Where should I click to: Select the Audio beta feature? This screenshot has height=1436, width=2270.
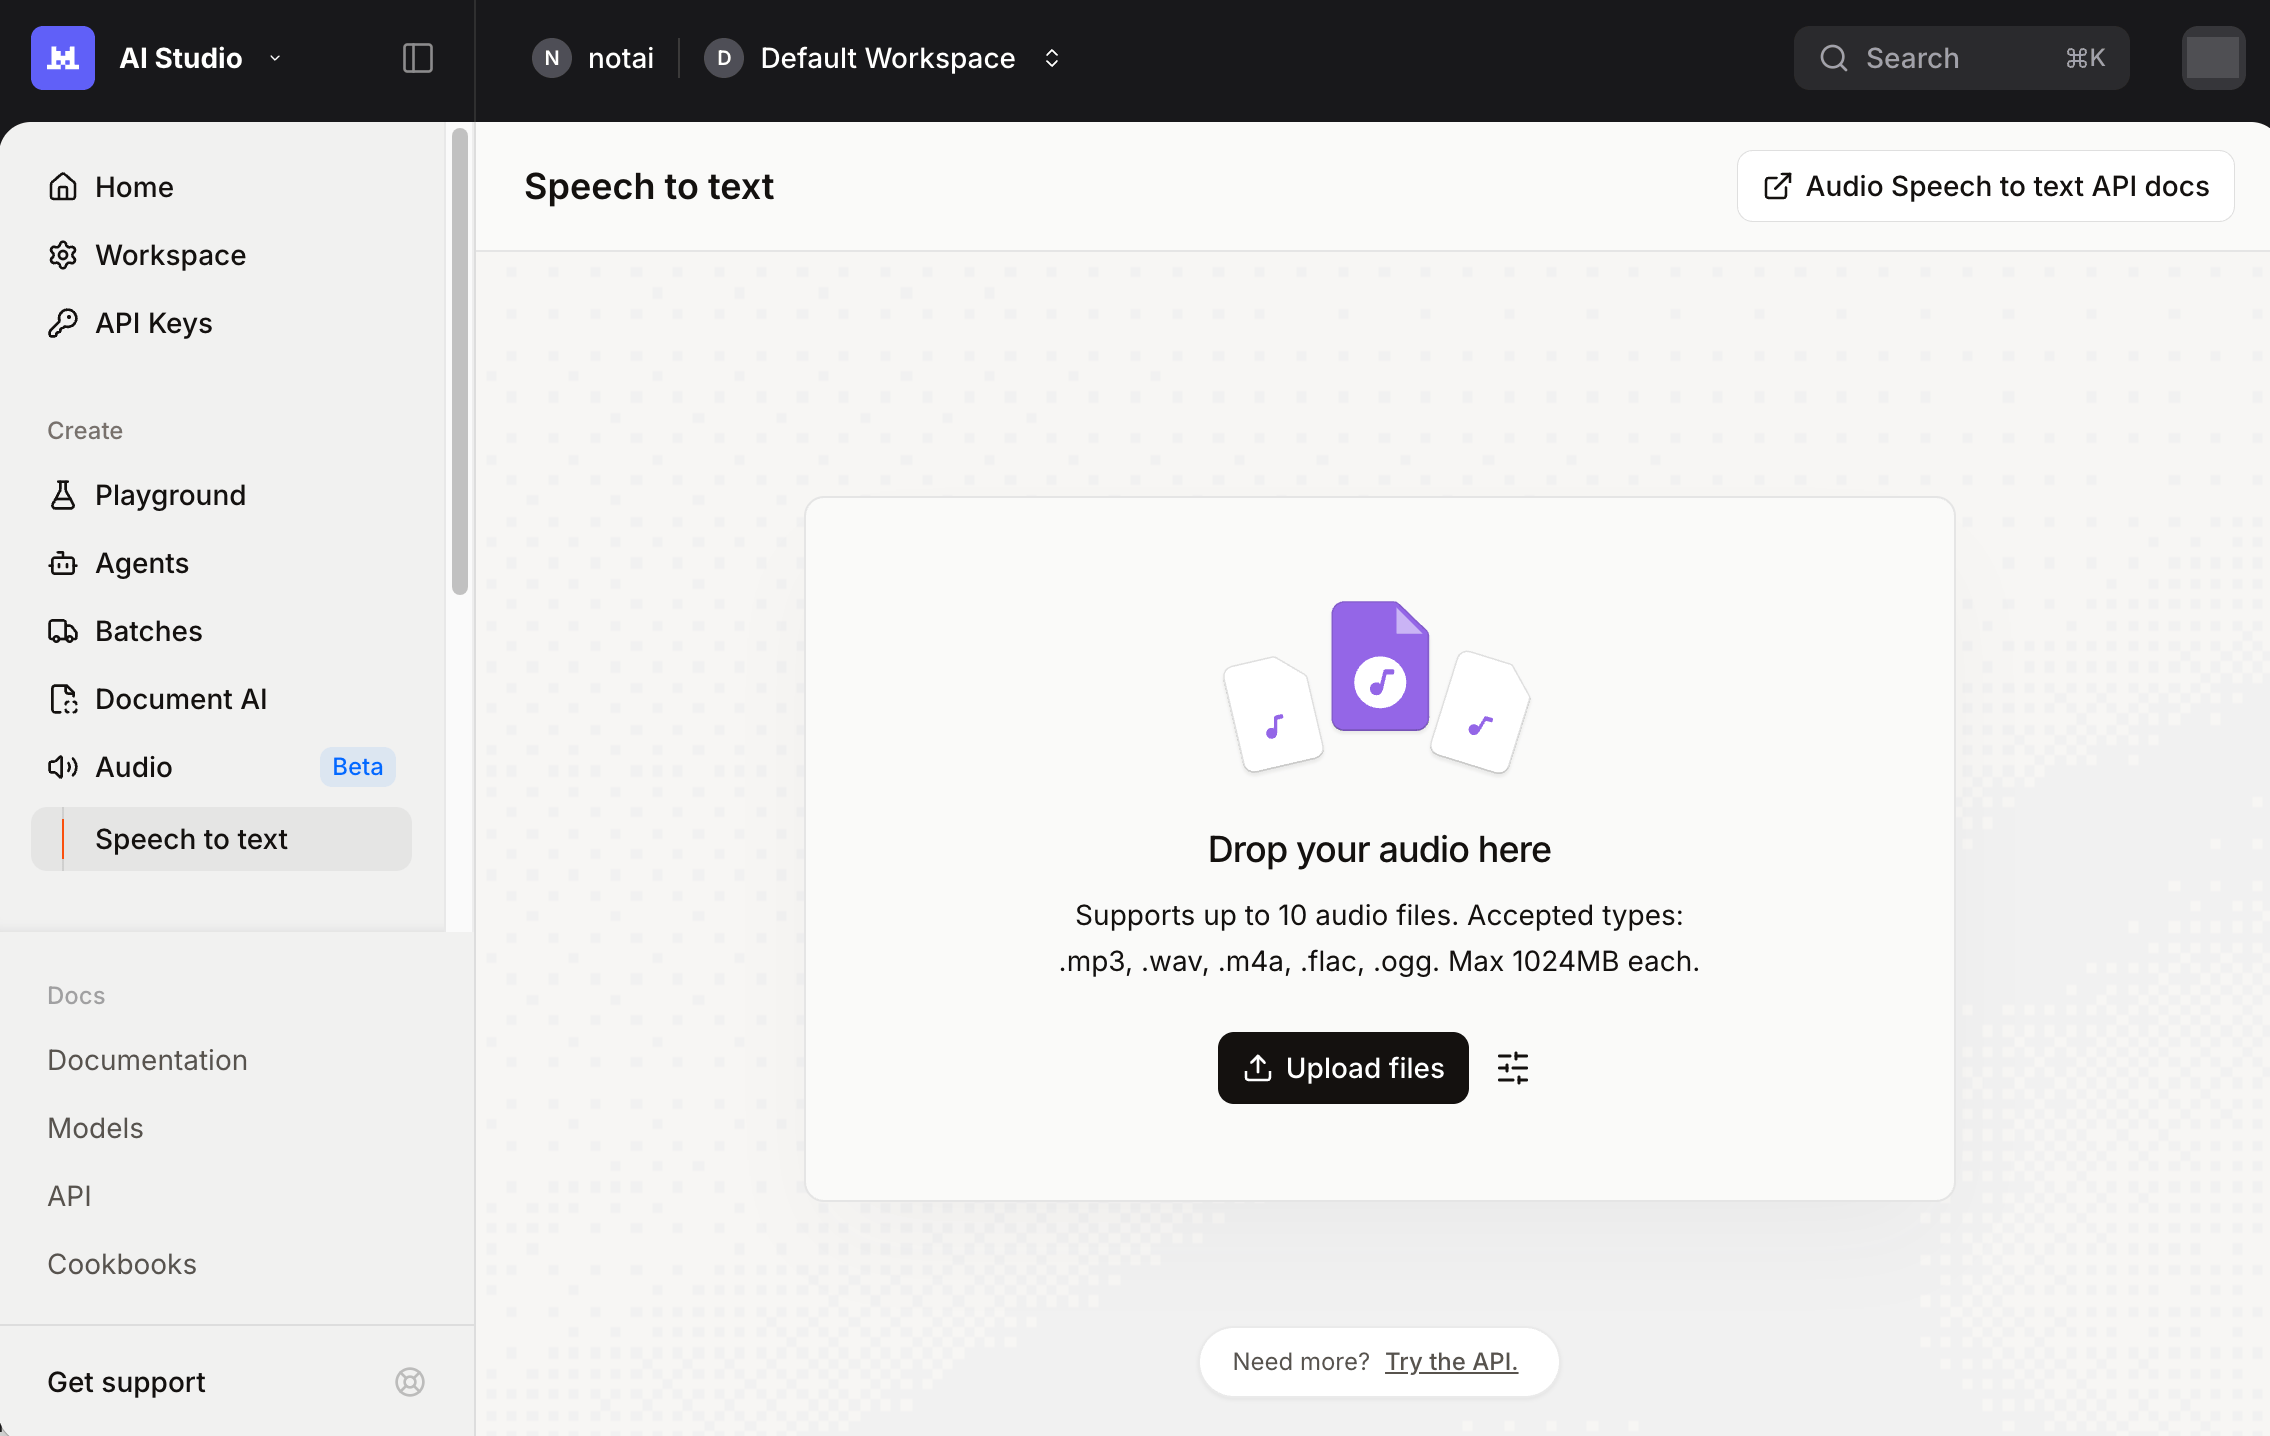[133, 766]
